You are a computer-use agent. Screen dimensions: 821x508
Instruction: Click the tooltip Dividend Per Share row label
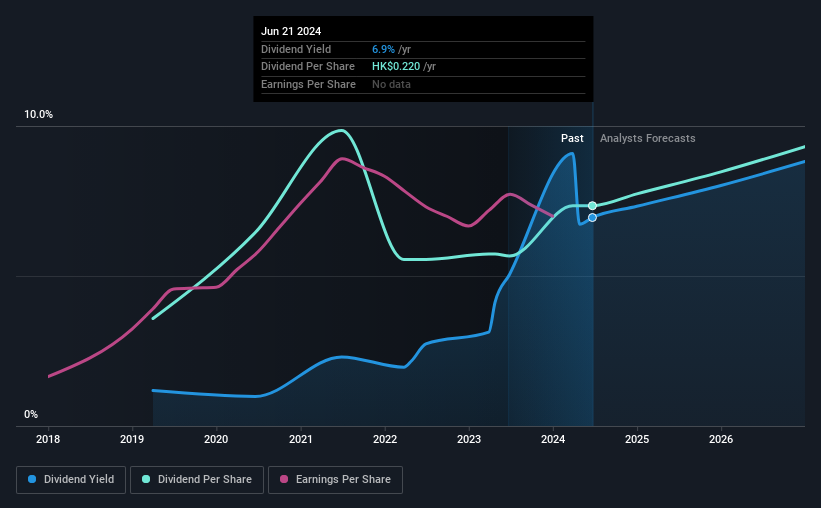(308, 67)
